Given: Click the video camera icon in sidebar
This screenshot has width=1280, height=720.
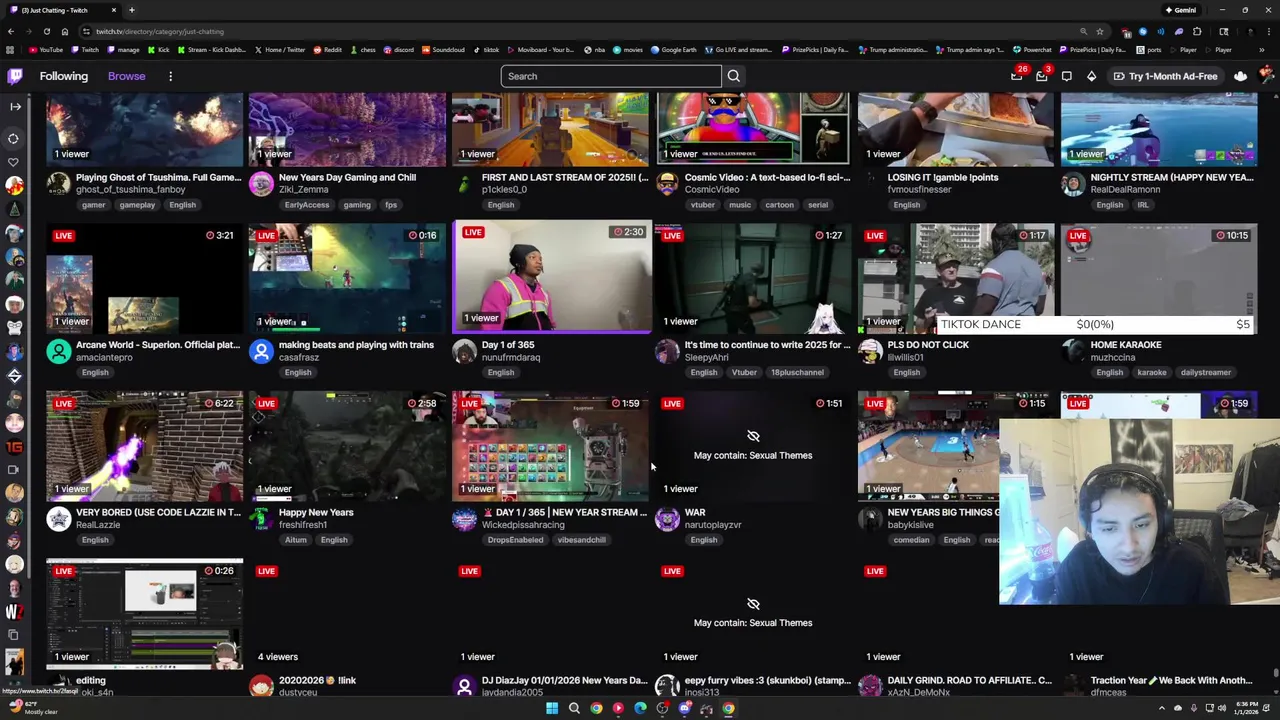Looking at the screenshot, I should (15, 470).
